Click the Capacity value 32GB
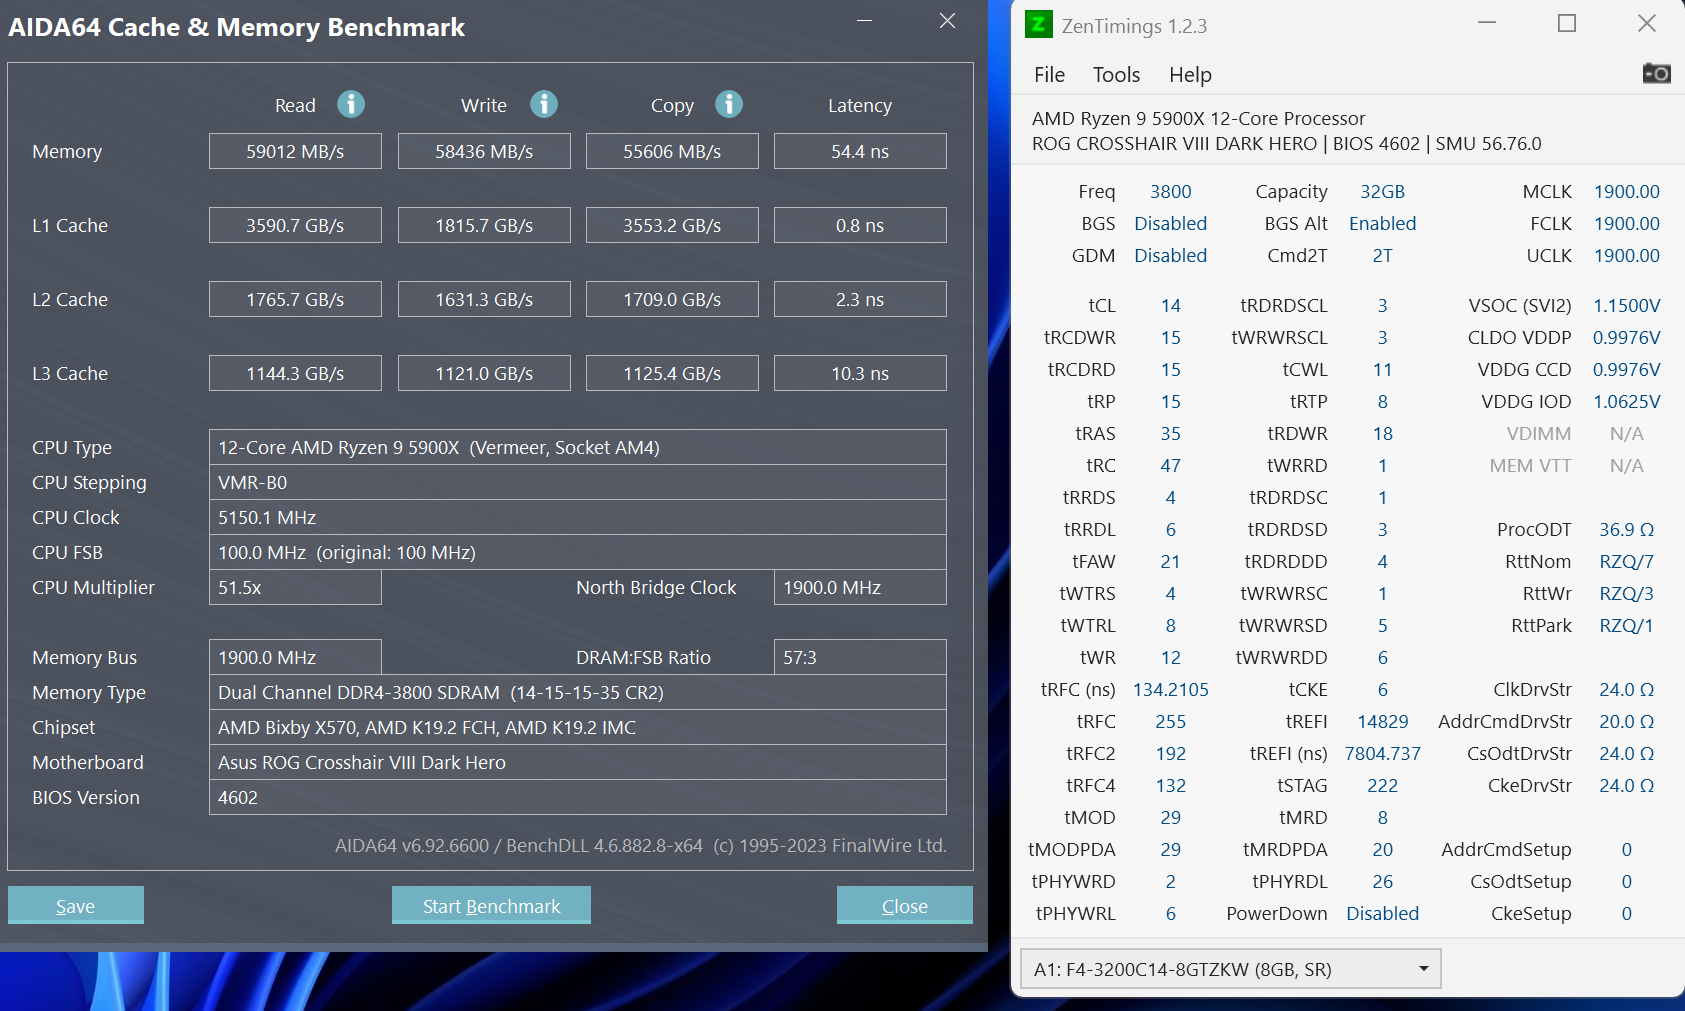 coord(1382,191)
